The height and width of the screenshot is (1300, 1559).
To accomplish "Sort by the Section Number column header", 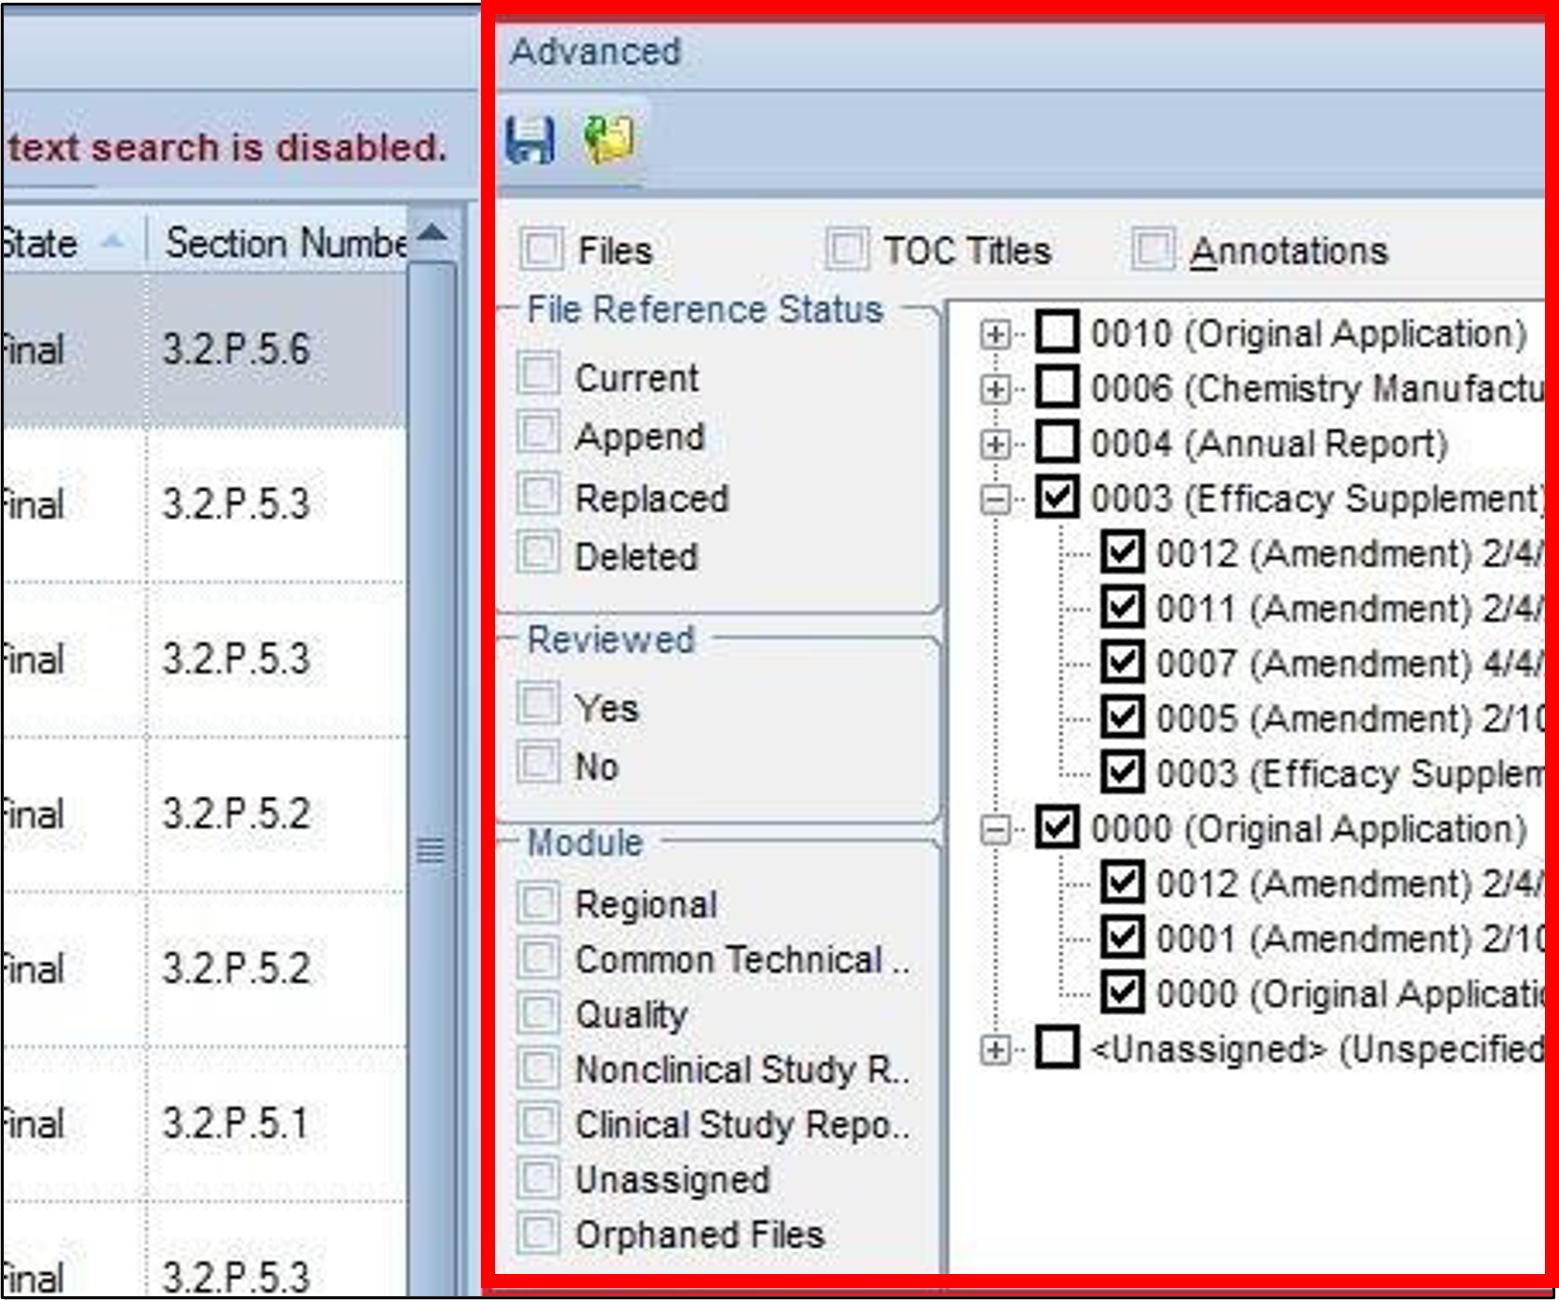I will pyautogui.click(x=279, y=242).
